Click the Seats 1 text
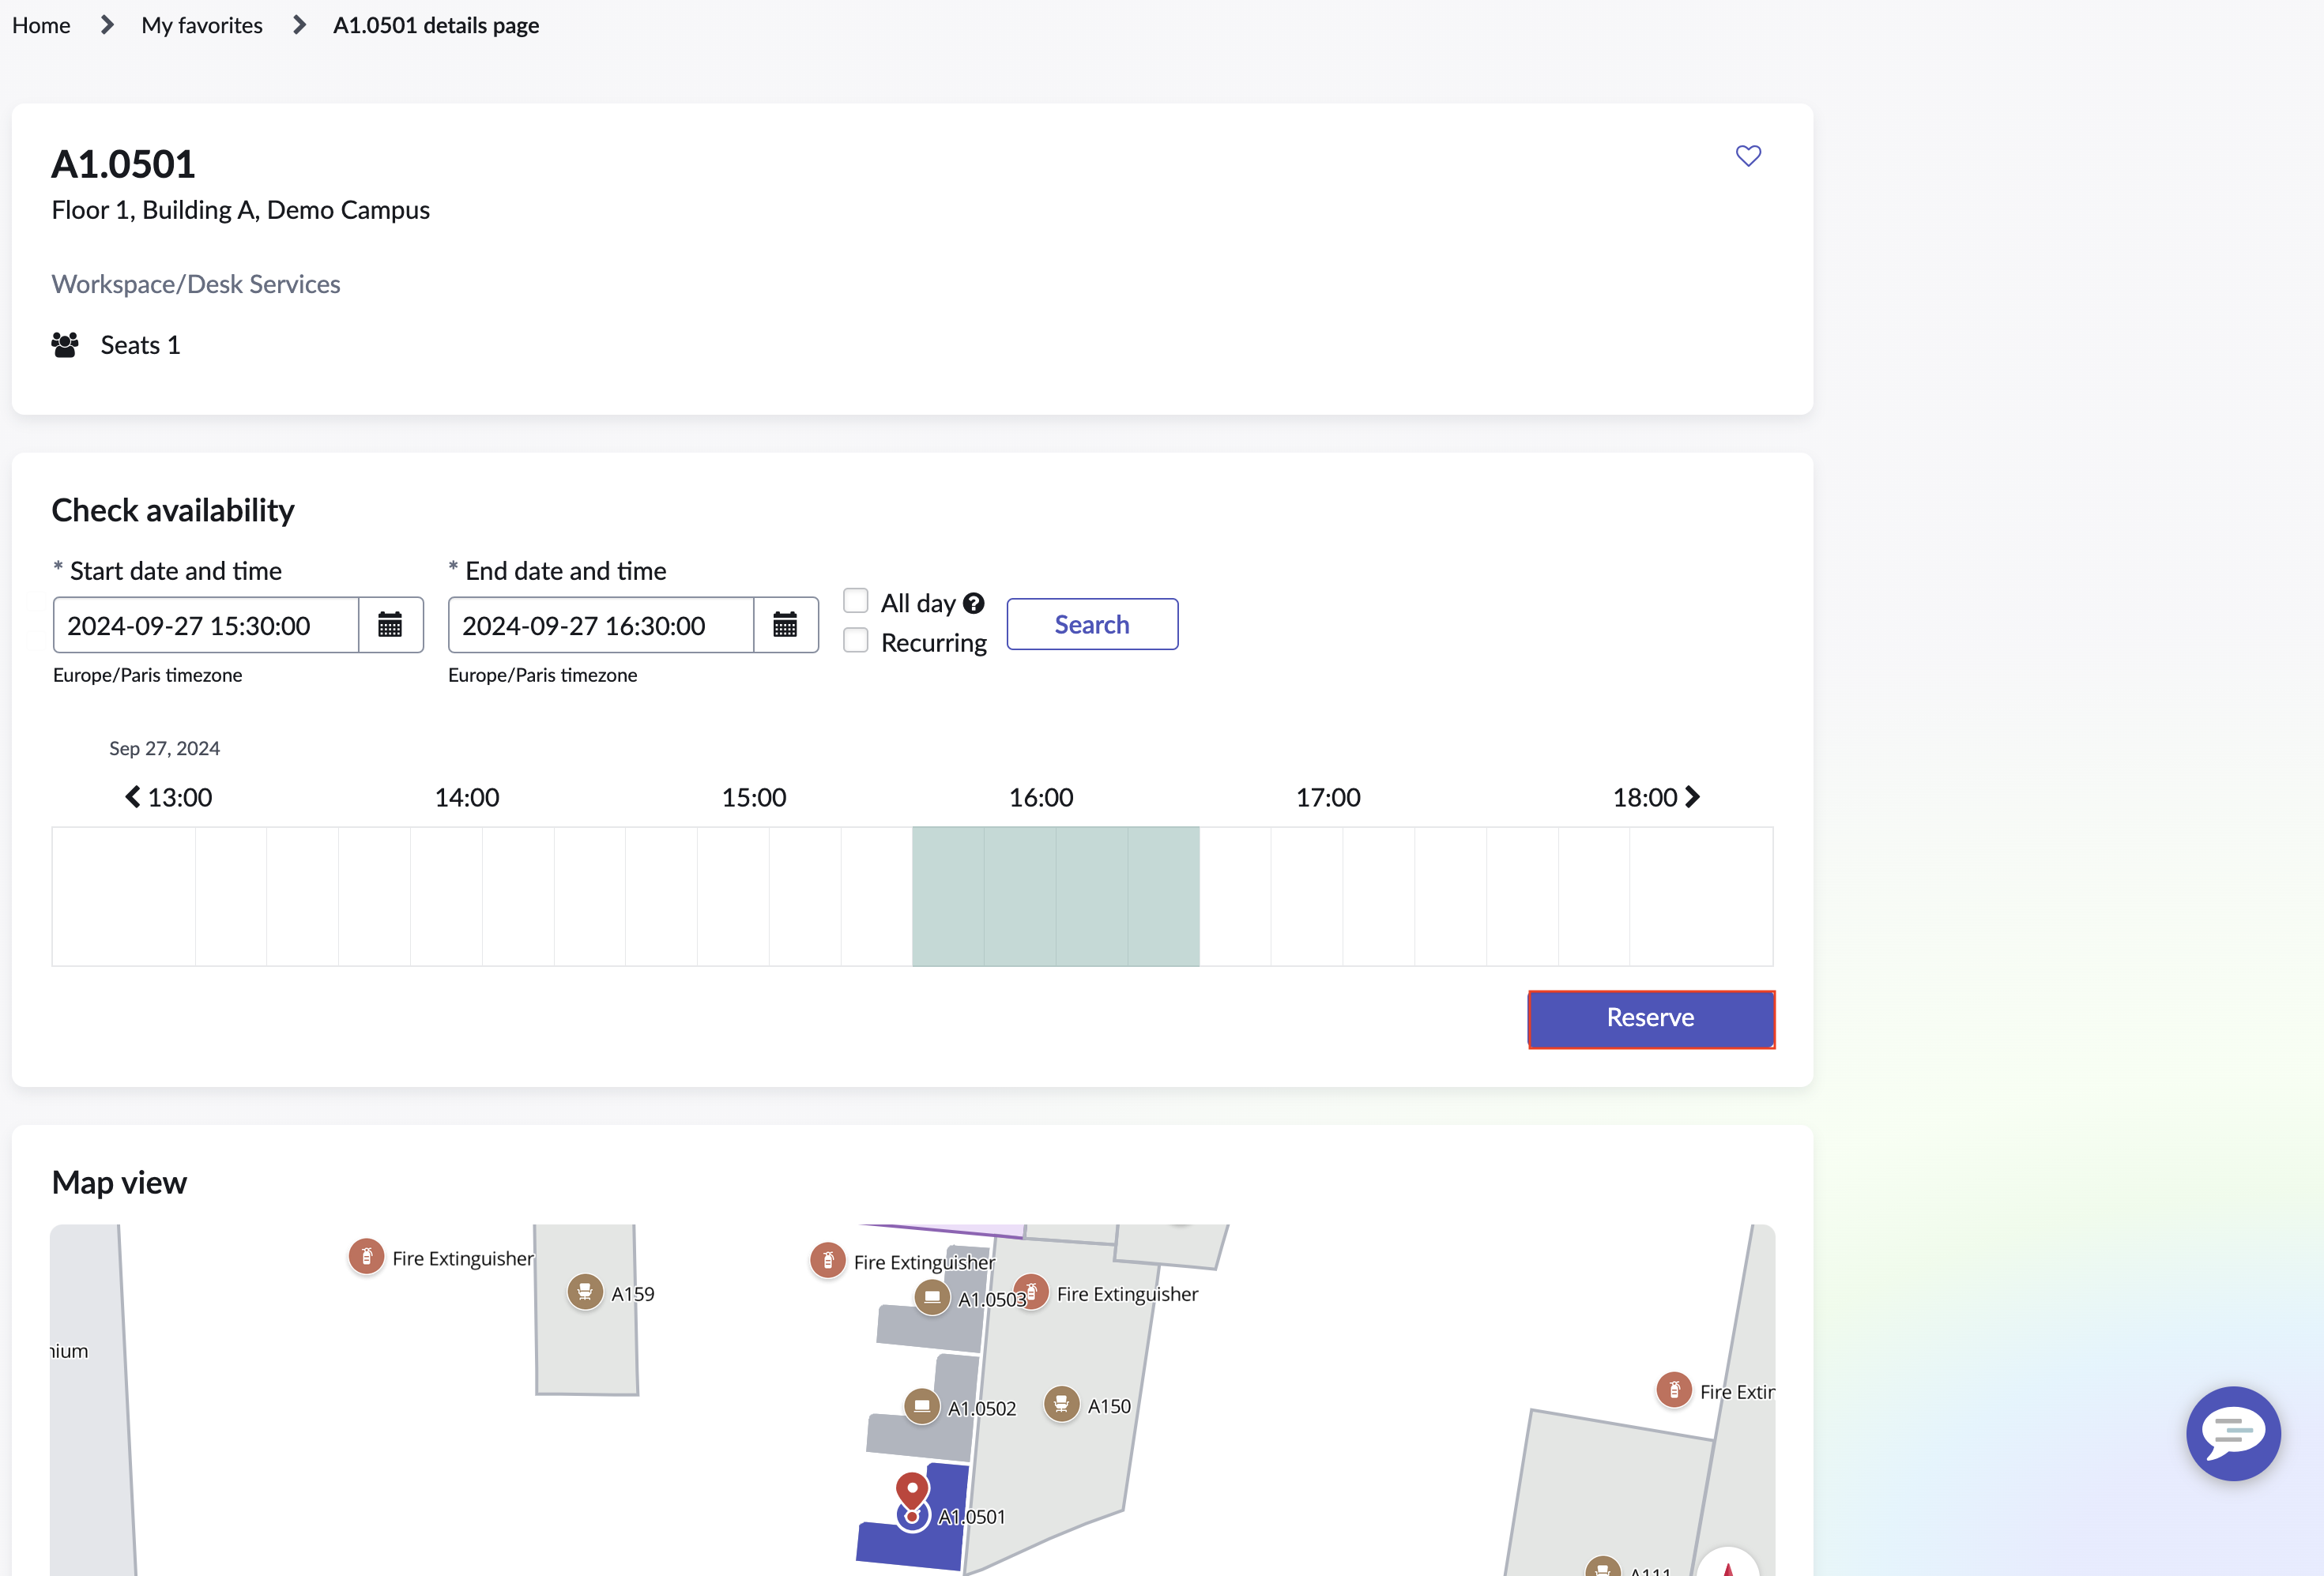 [x=140, y=345]
